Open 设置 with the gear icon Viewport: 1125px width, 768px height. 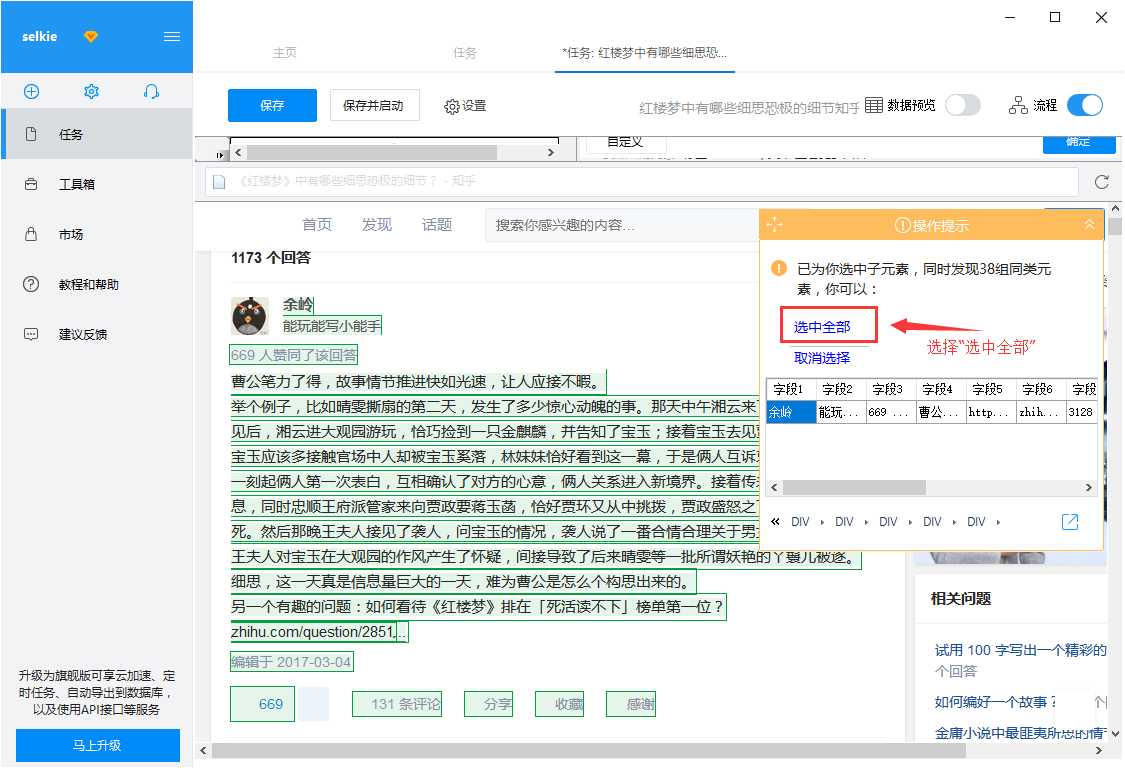[x=465, y=106]
